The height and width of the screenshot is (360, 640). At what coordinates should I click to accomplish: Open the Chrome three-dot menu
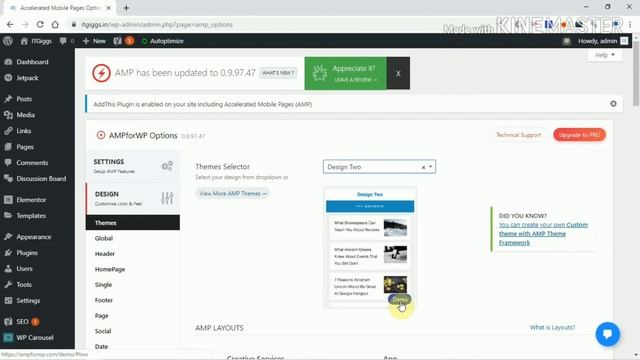[x=630, y=24]
